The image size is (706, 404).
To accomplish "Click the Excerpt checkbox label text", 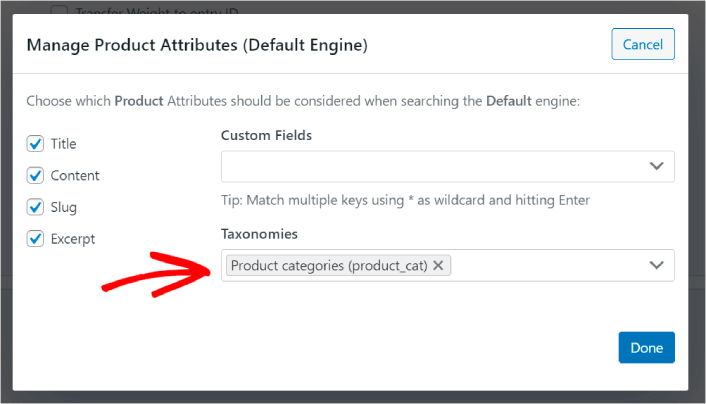I will click(x=74, y=239).
